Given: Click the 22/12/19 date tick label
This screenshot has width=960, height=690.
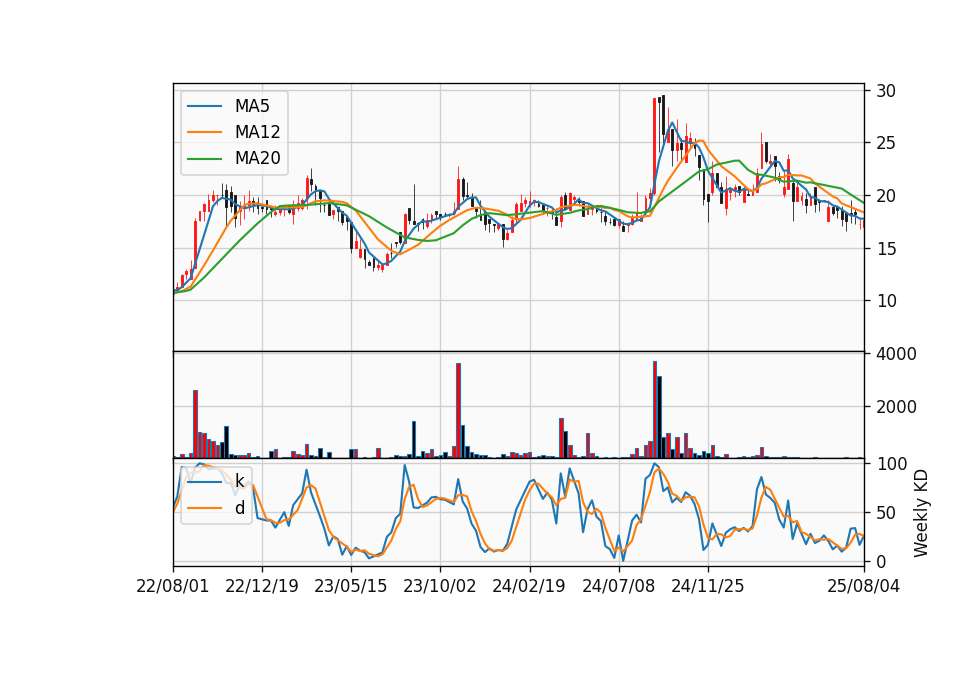Looking at the screenshot, I should pos(262,586).
